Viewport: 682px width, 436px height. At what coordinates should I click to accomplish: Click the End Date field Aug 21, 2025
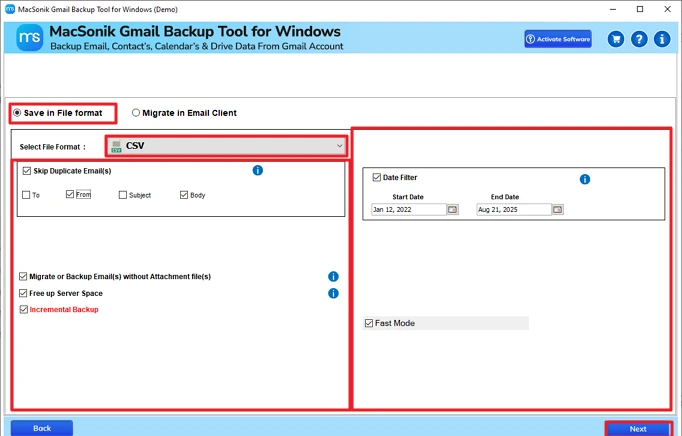[x=514, y=210]
